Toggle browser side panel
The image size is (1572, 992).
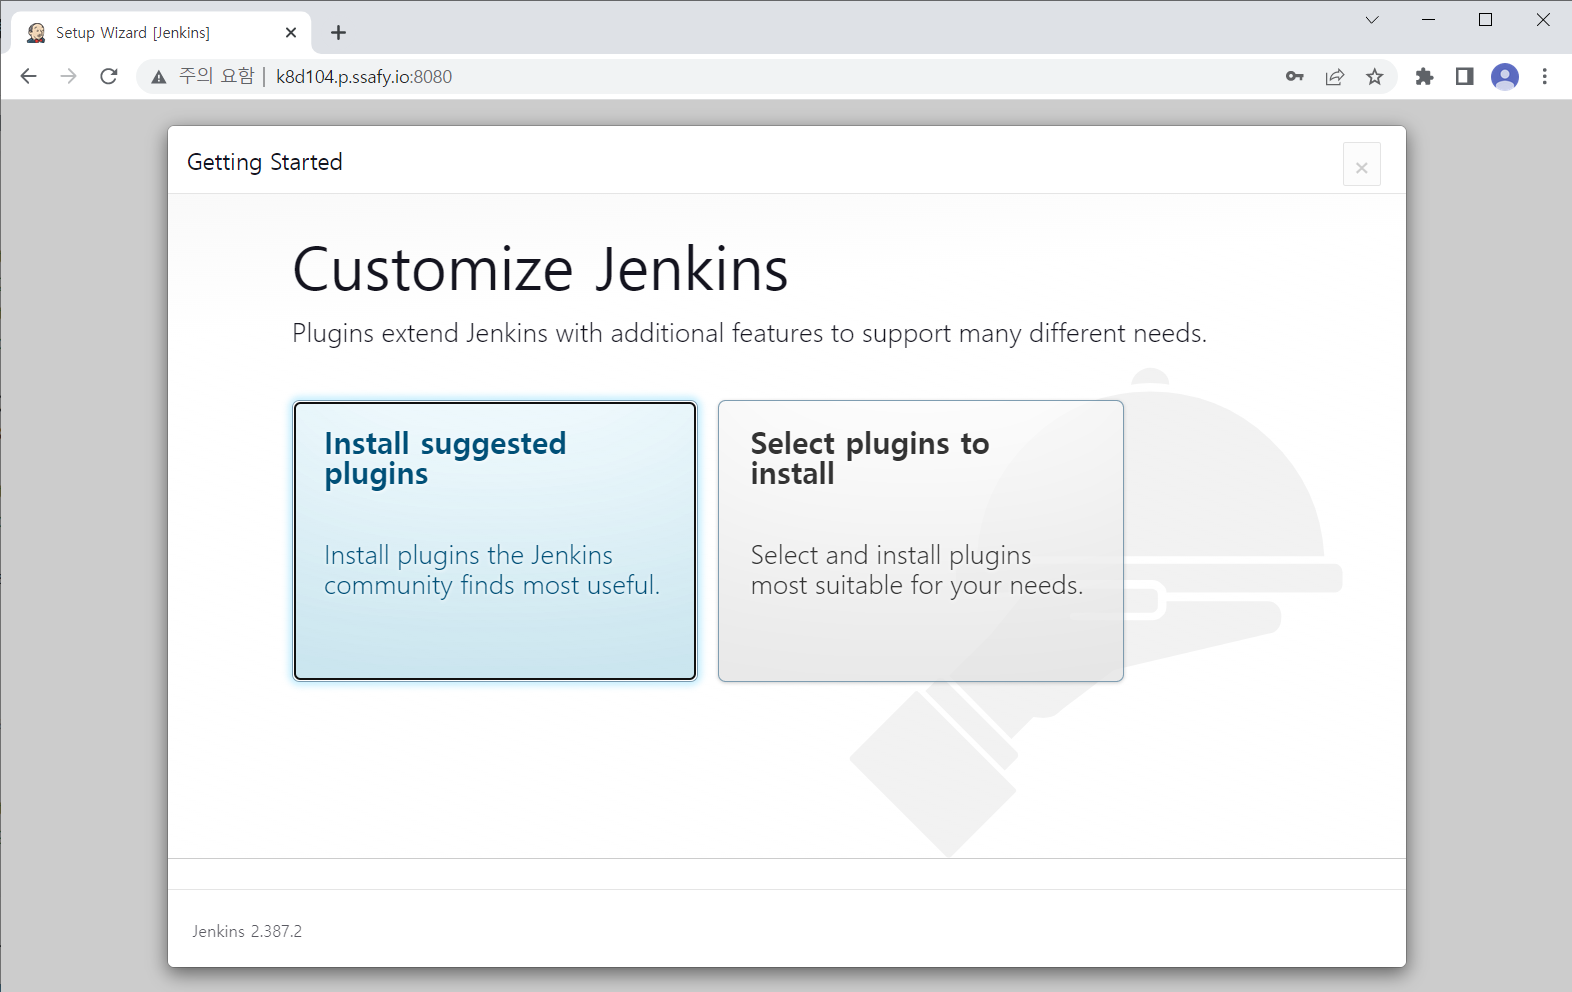(1464, 77)
